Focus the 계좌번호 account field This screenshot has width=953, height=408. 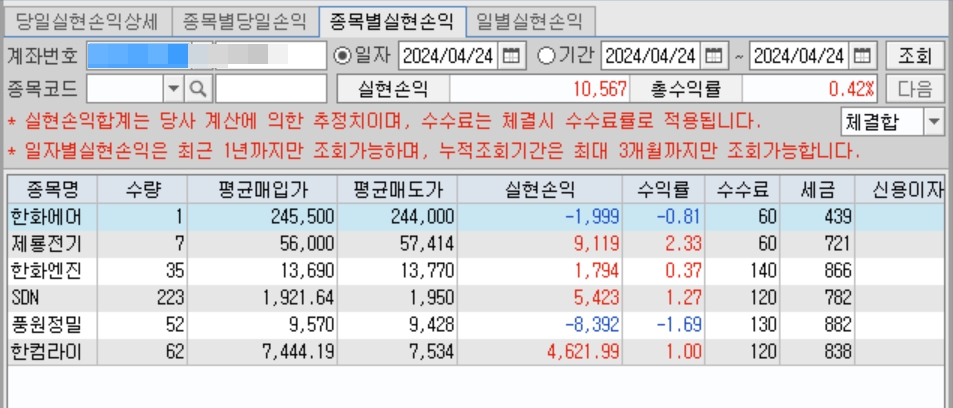click(207, 57)
